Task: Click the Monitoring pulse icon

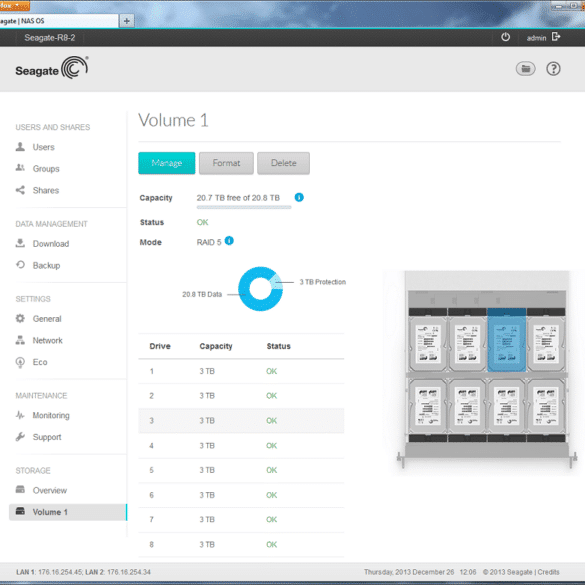Action: coord(20,415)
